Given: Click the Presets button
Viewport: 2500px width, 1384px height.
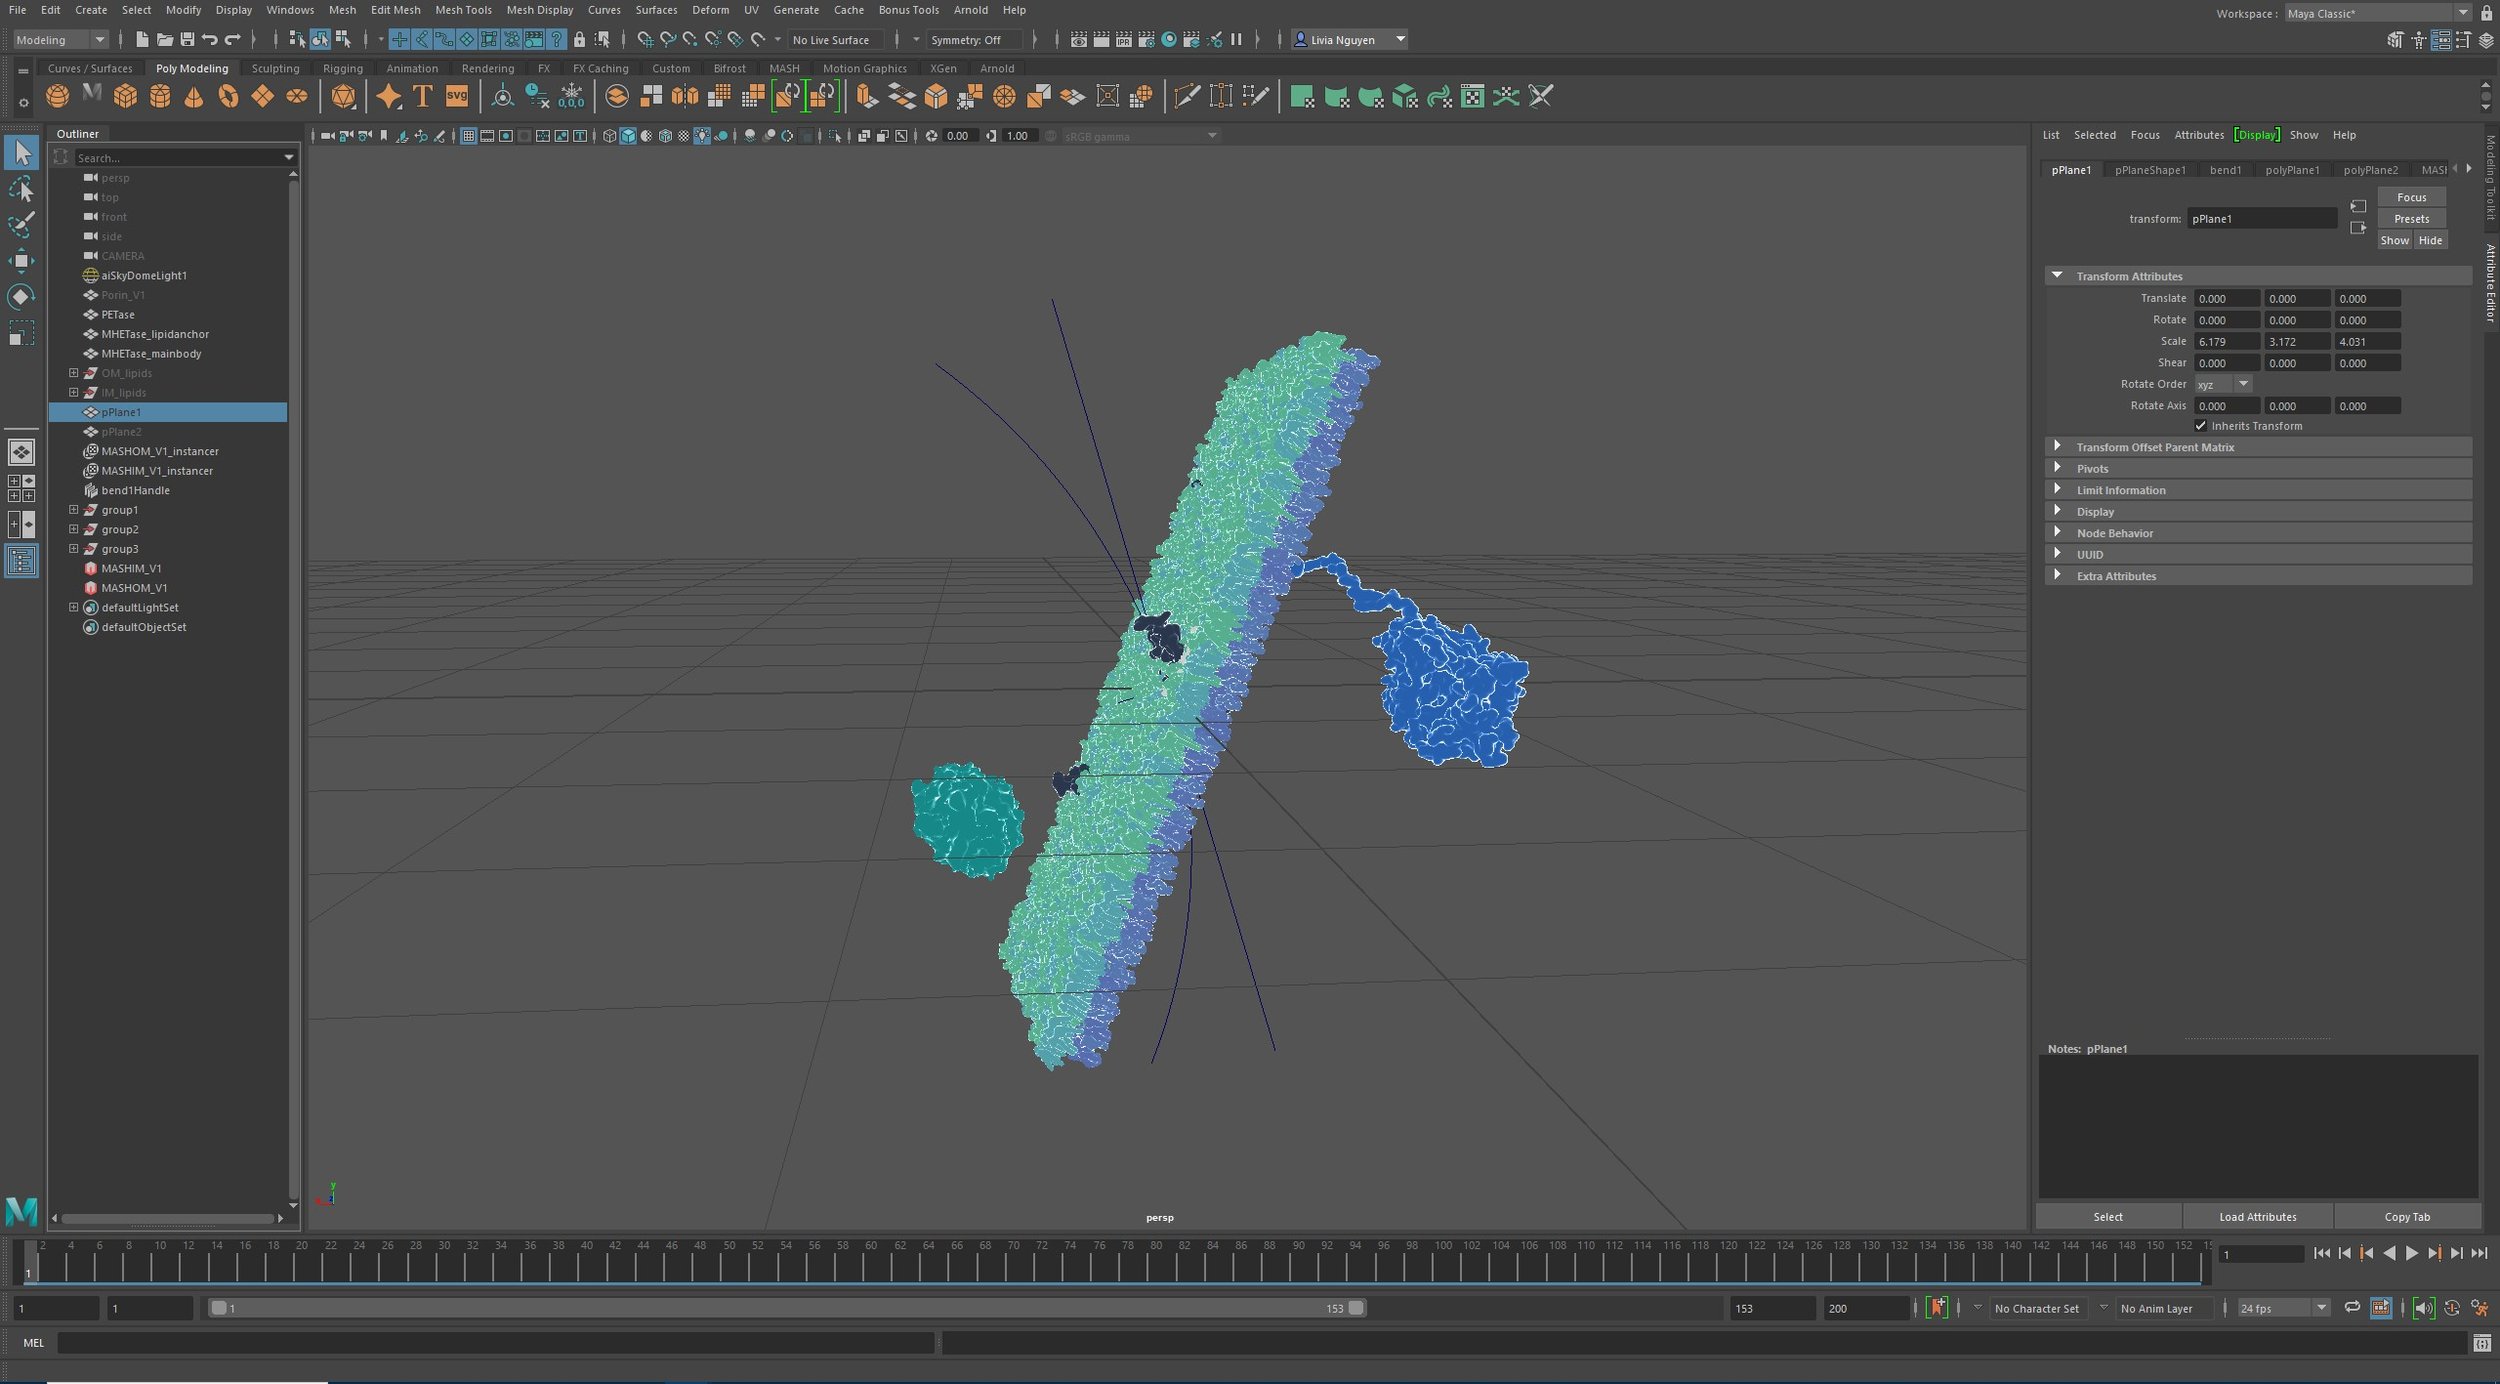Looking at the screenshot, I should (x=2410, y=219).
